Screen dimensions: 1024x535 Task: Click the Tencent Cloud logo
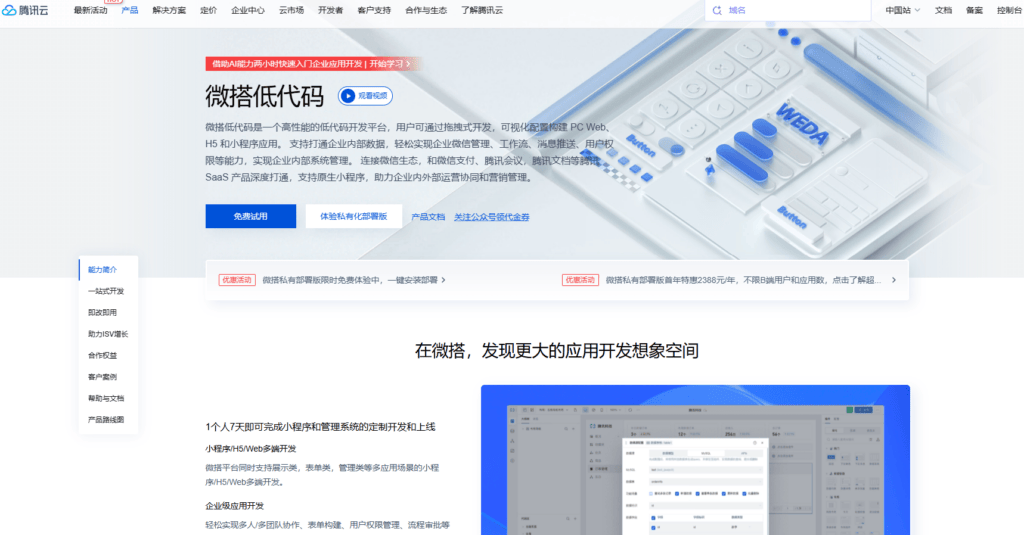(32, 10)
